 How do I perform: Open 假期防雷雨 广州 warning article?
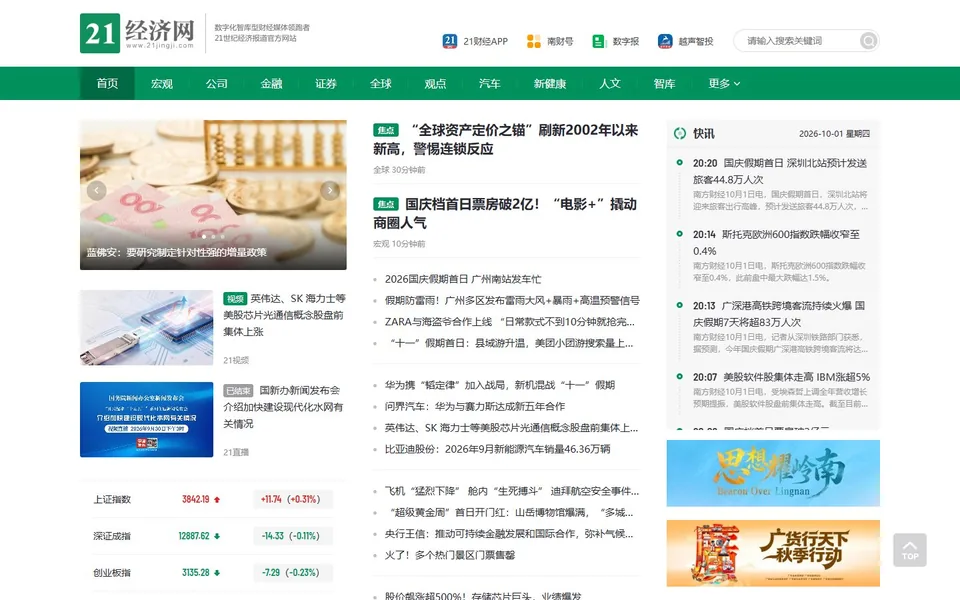512,301
